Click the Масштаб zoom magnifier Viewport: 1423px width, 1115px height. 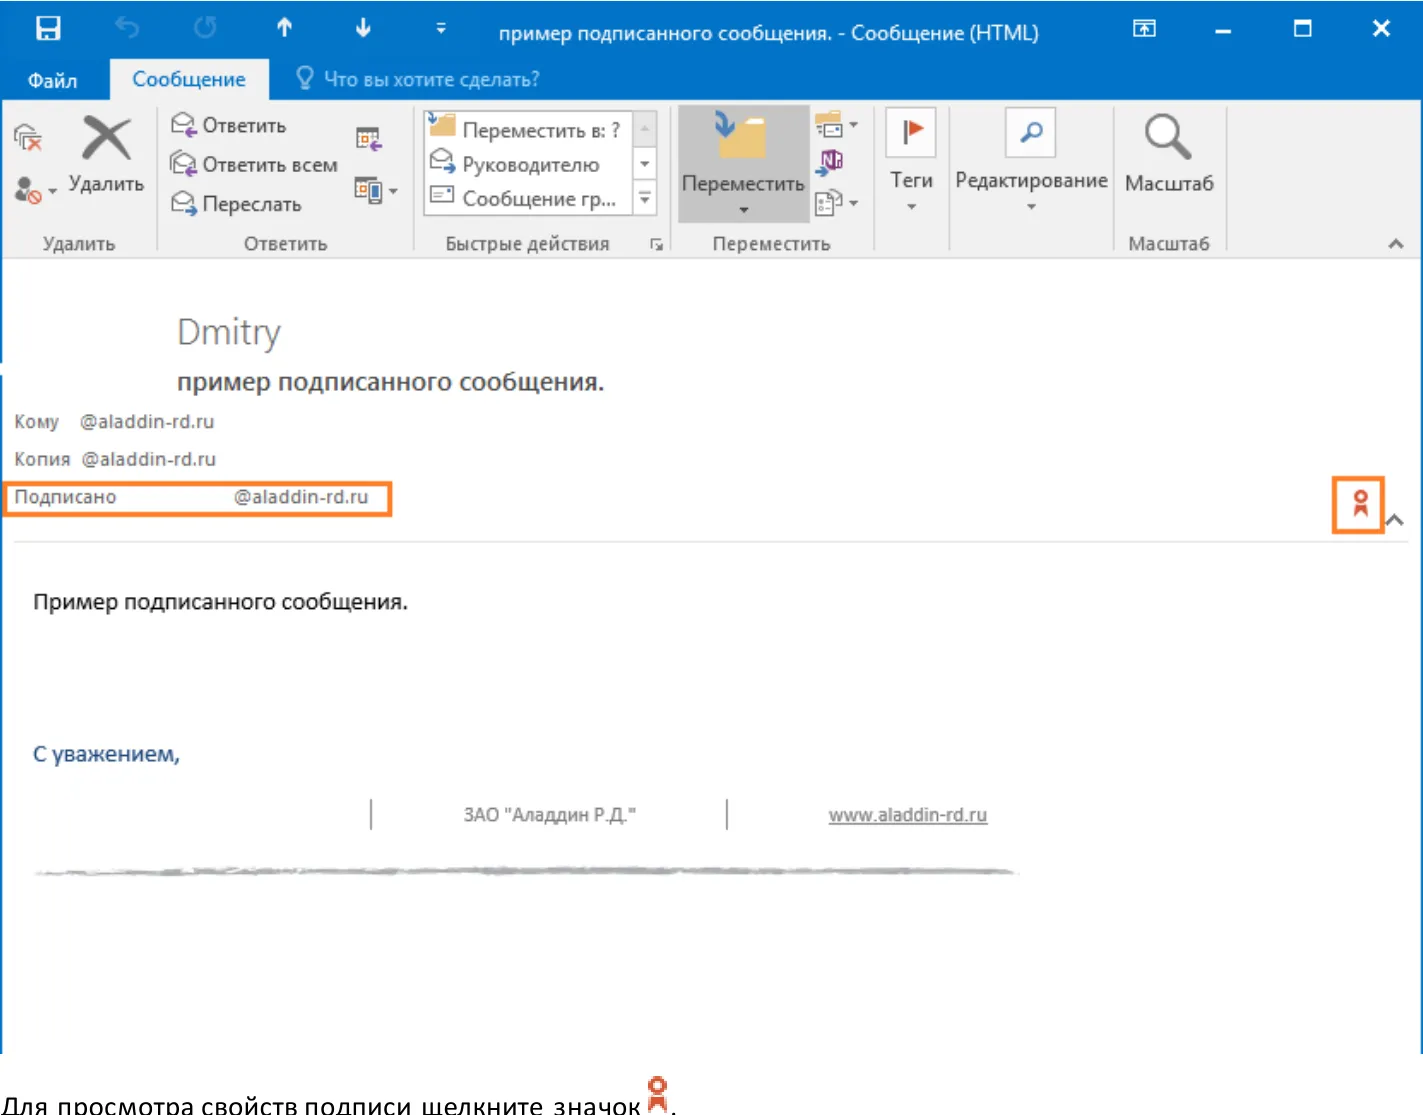(1169, 154)
